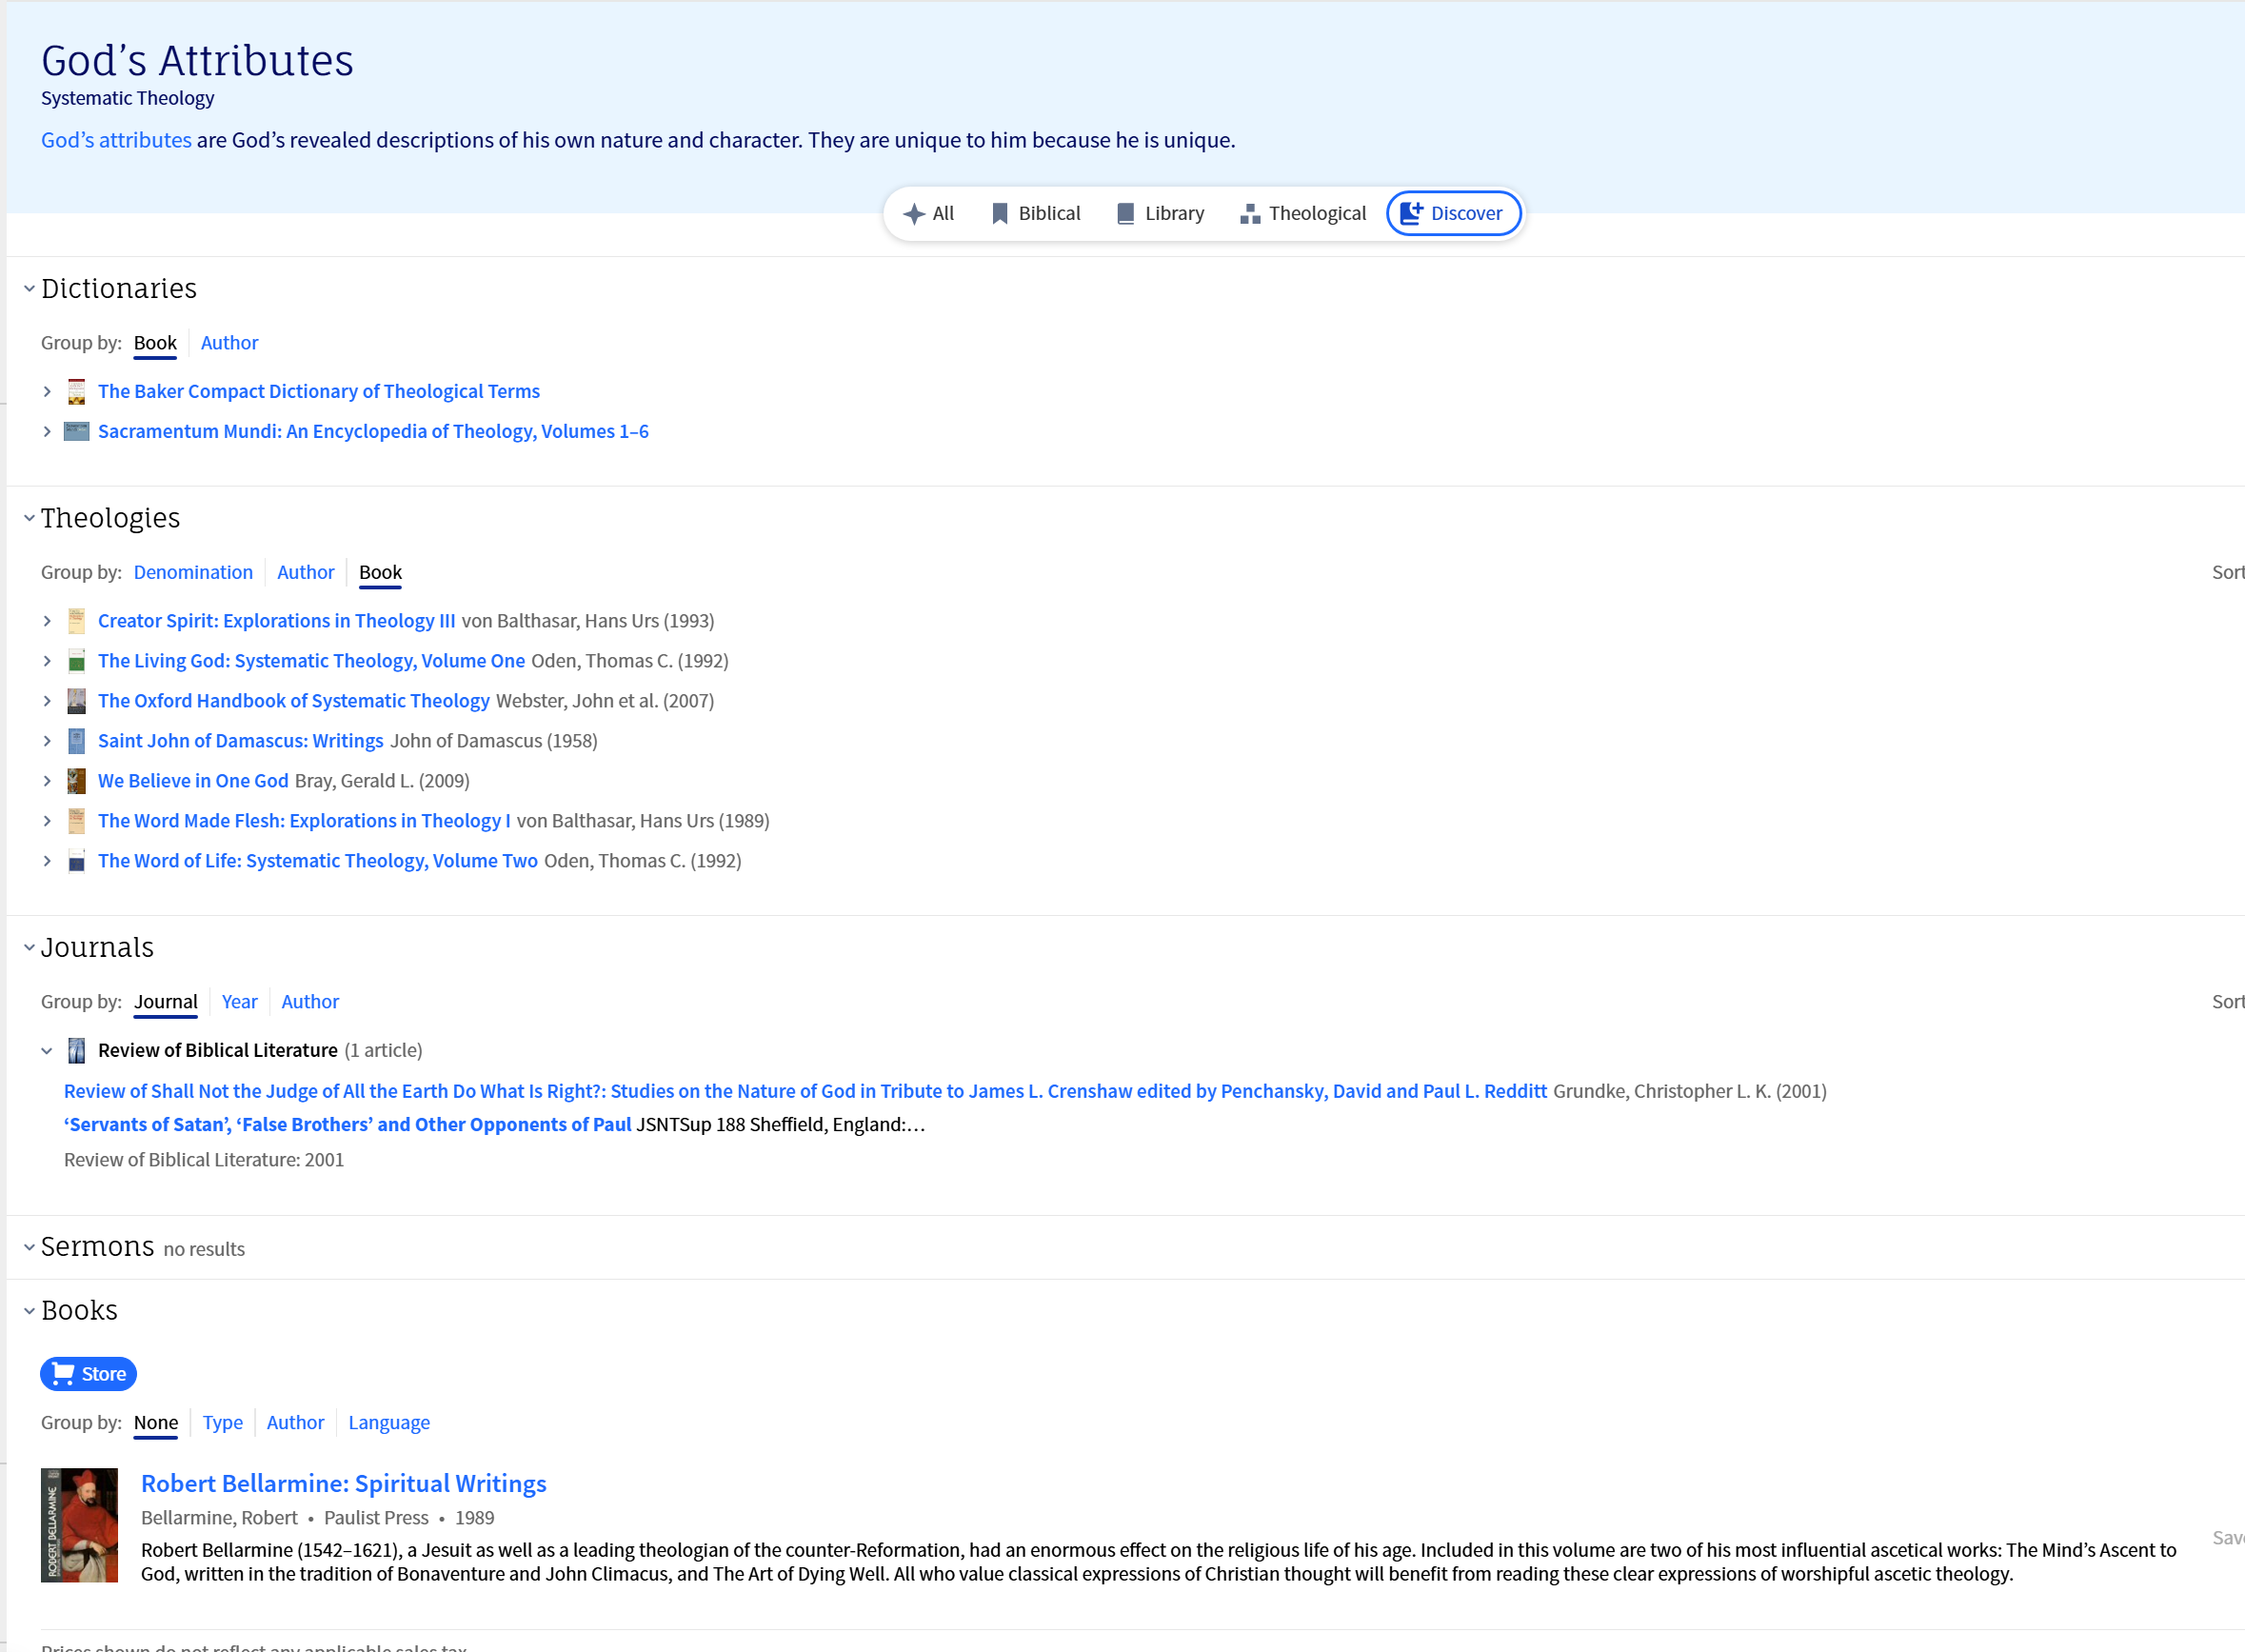
Task: Click the Sacramentum Mundi book cover icon
Action: pyautogui.click(x=76, y=431)
